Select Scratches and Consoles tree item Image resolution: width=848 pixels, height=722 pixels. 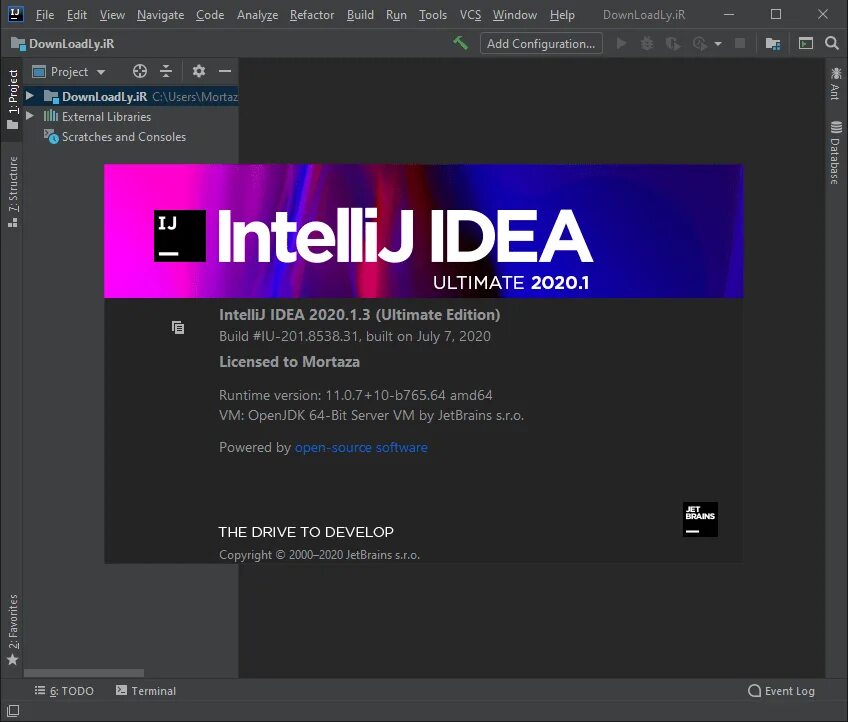123,137
